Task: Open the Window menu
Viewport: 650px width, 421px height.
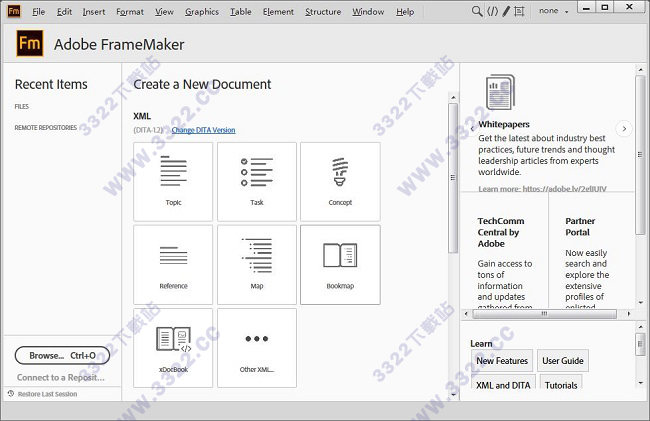Action: point(368,12)
